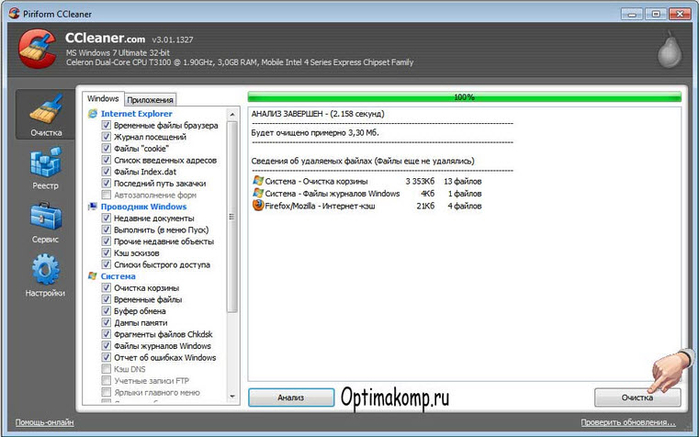Click Windows flag icon beside Очистка корзины result
The height and width of the screenshot is (437, 699).
pyautogui.click(x=258, y=181)
